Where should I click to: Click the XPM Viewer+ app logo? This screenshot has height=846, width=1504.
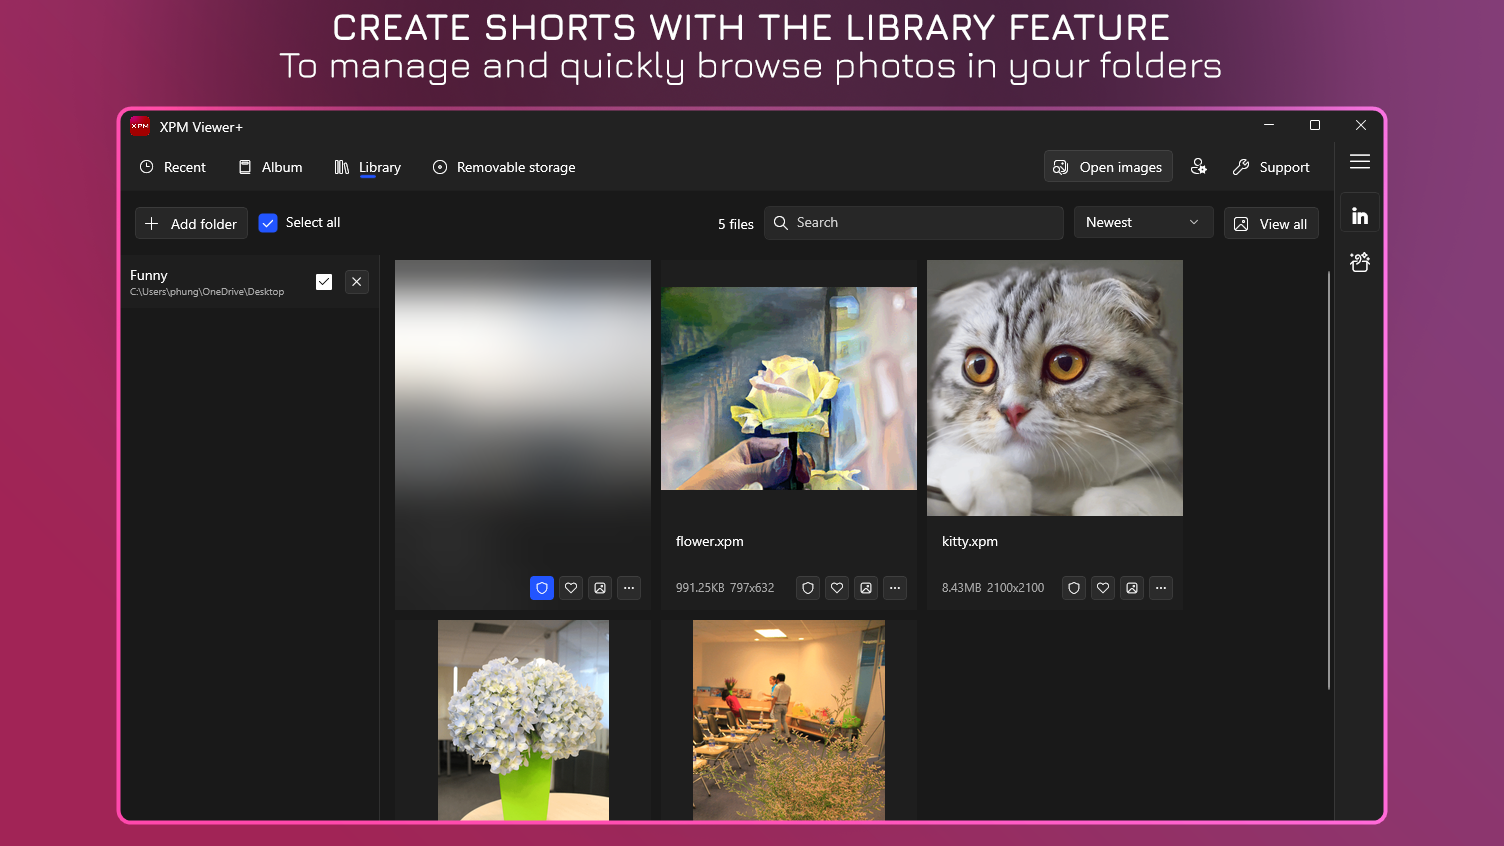tap(140, 126)
